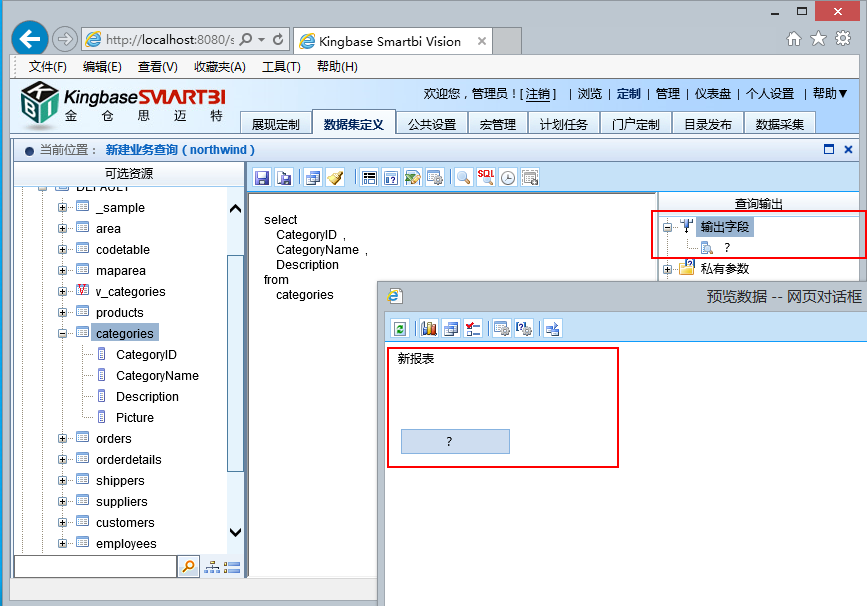Click the hierarchy tree view icon
Screen dimensions: 867x606
click(212, 567)
